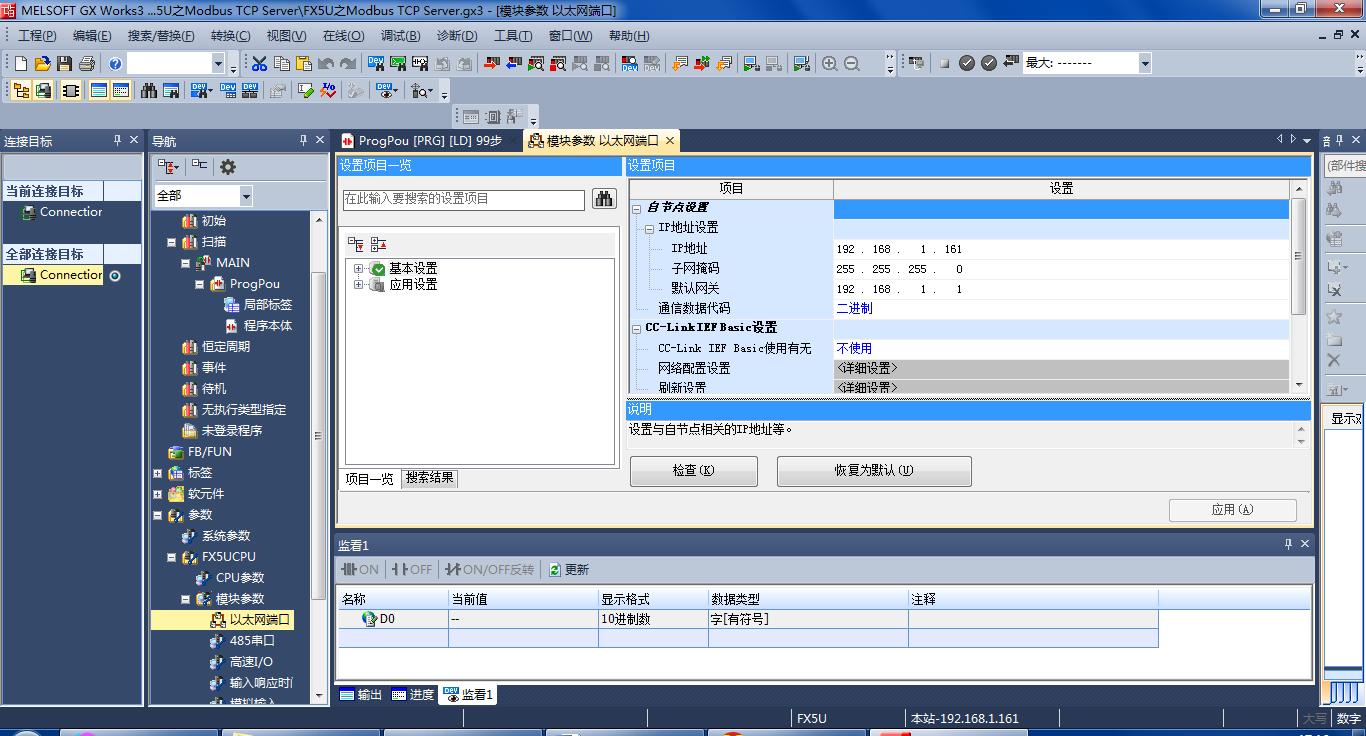
Task: Switch to 输出 bottom tab
Action: pyautogui.click(x=361, y=694)
